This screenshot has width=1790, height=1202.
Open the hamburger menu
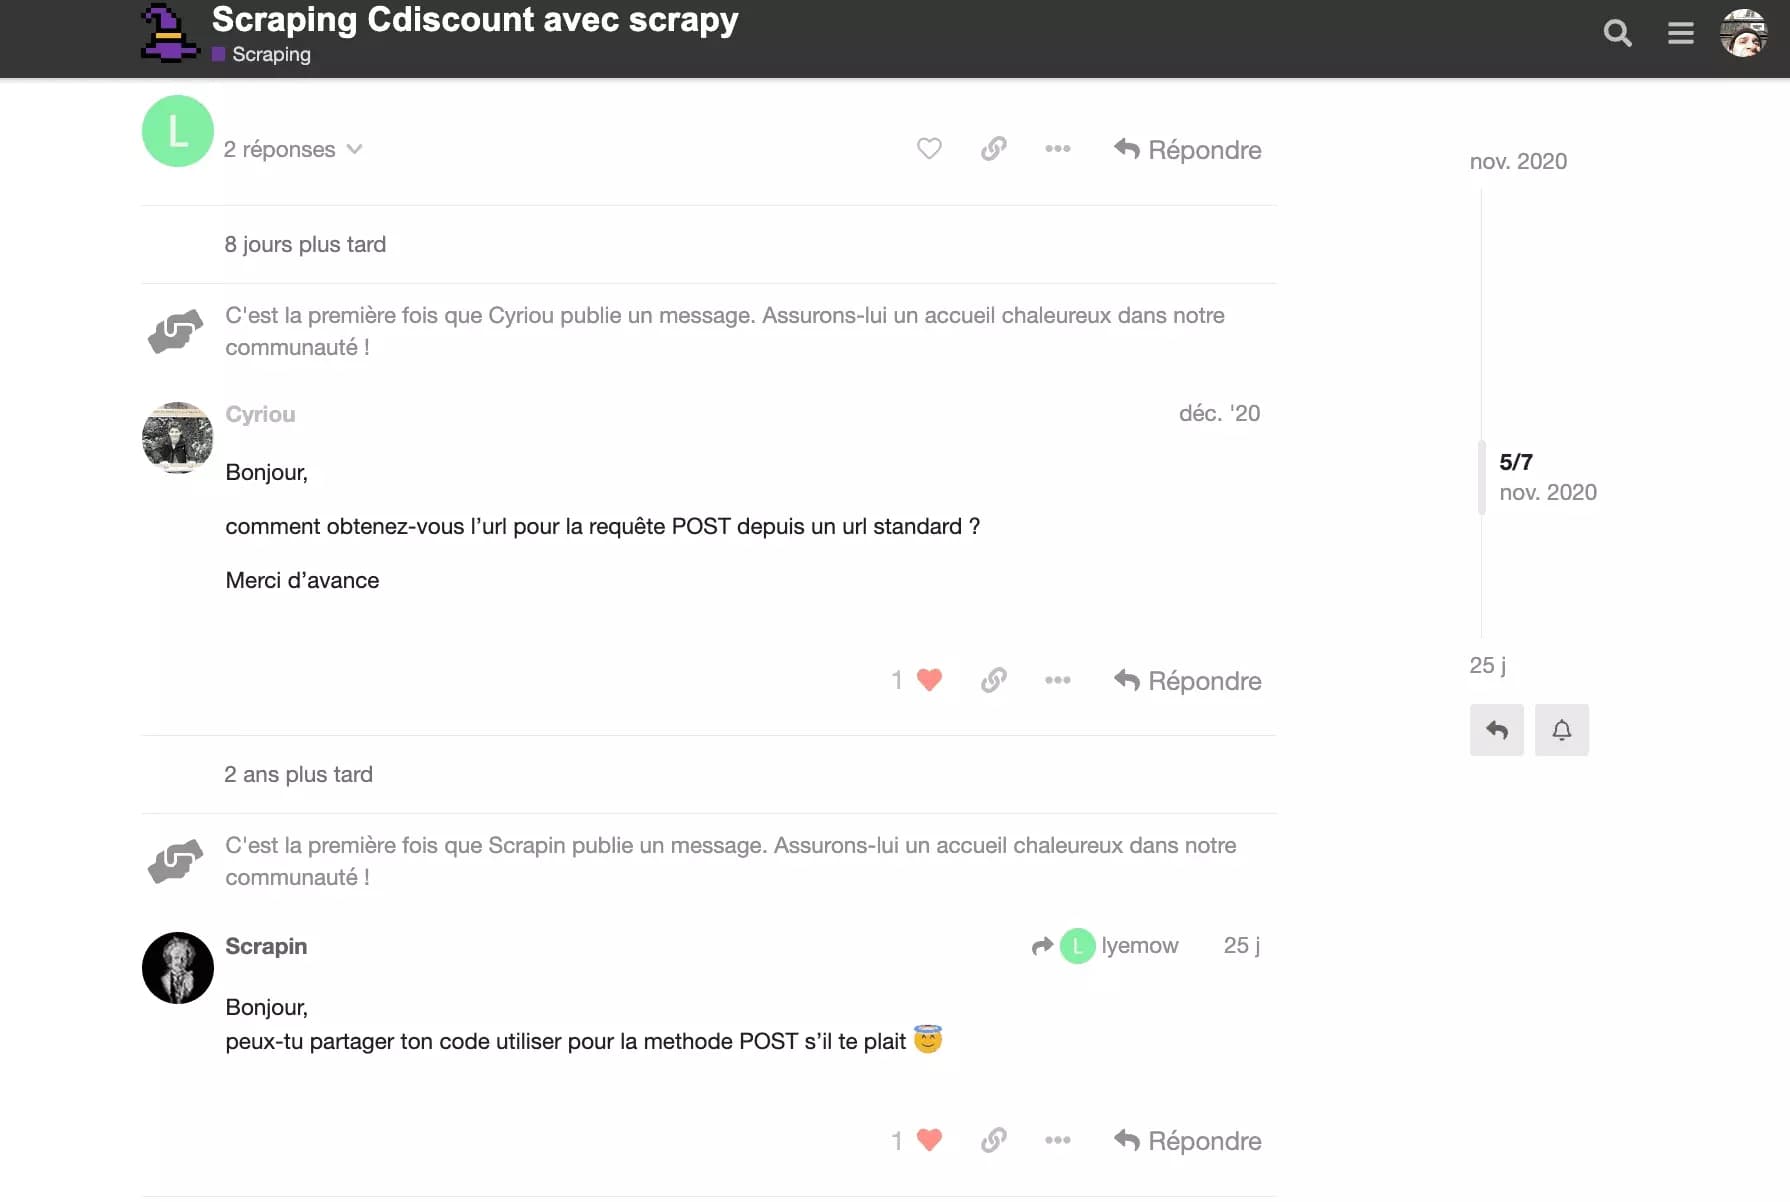click(x=1680, y=33)
